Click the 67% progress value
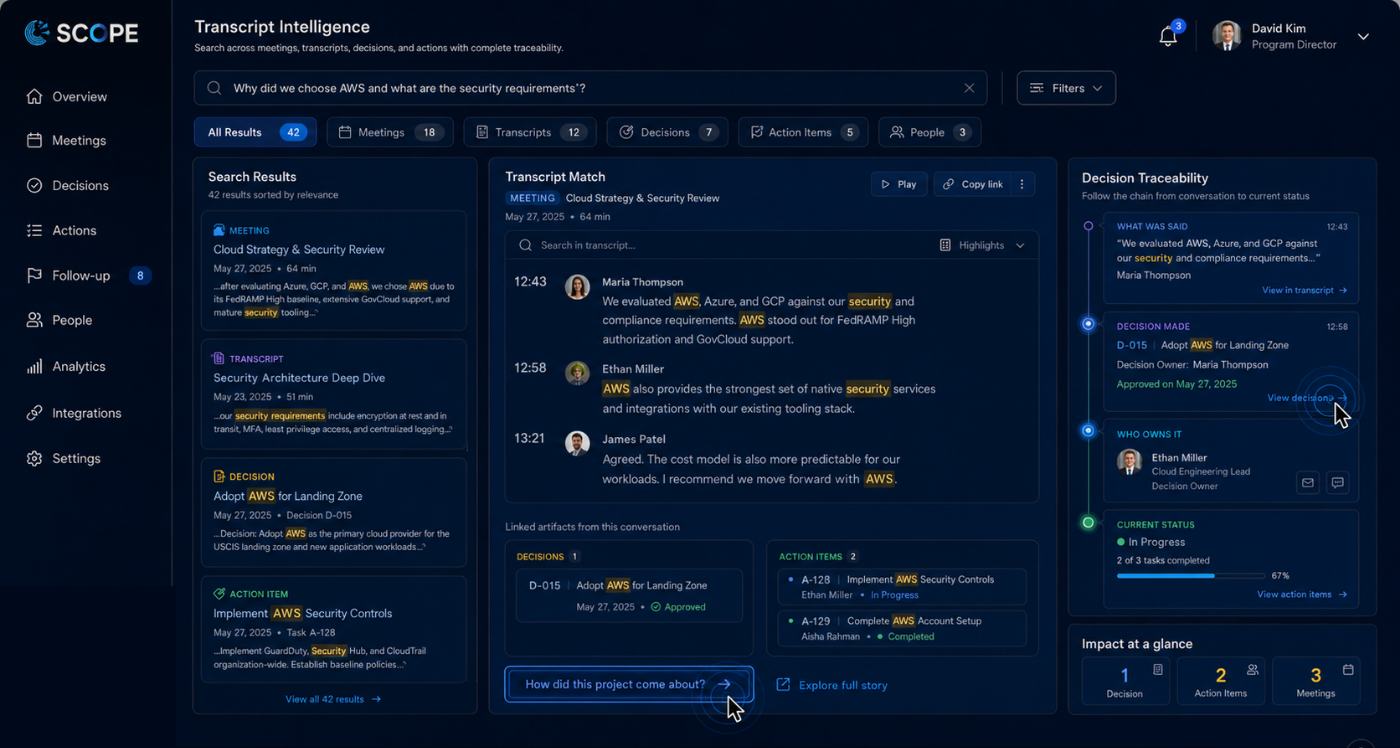1400x748 pixels. pyautogui.click(x=1280, y=576)
